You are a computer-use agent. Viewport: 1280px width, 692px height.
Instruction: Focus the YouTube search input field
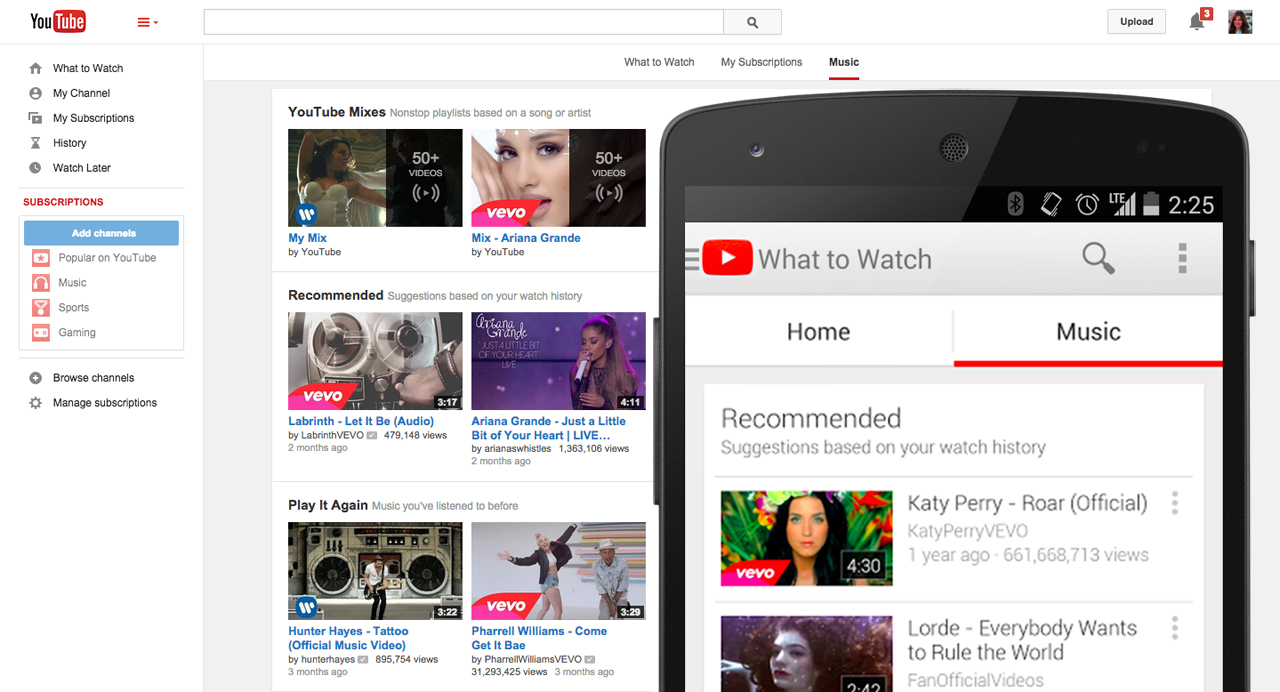point(463,22)
